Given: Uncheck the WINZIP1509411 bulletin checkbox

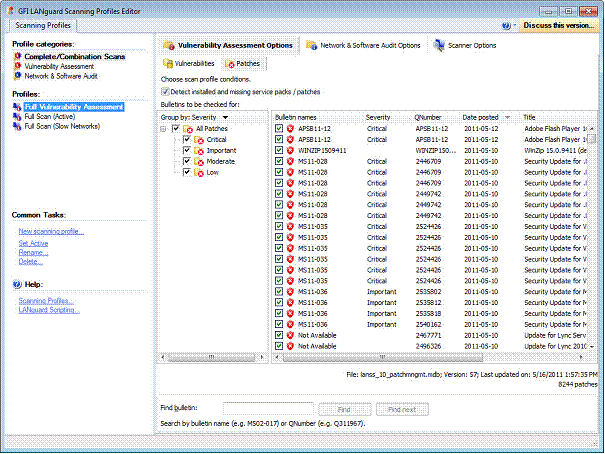Looking at the screenshot, I should coord(279,150).
